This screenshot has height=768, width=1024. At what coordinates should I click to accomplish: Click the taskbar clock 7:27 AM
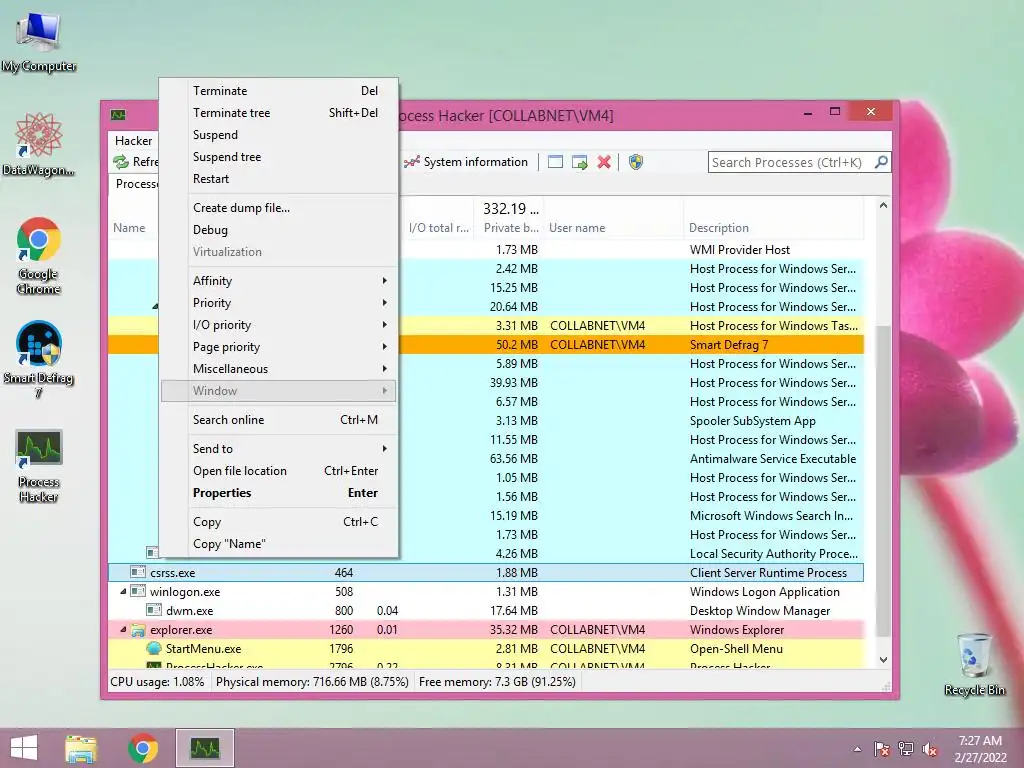980,741
